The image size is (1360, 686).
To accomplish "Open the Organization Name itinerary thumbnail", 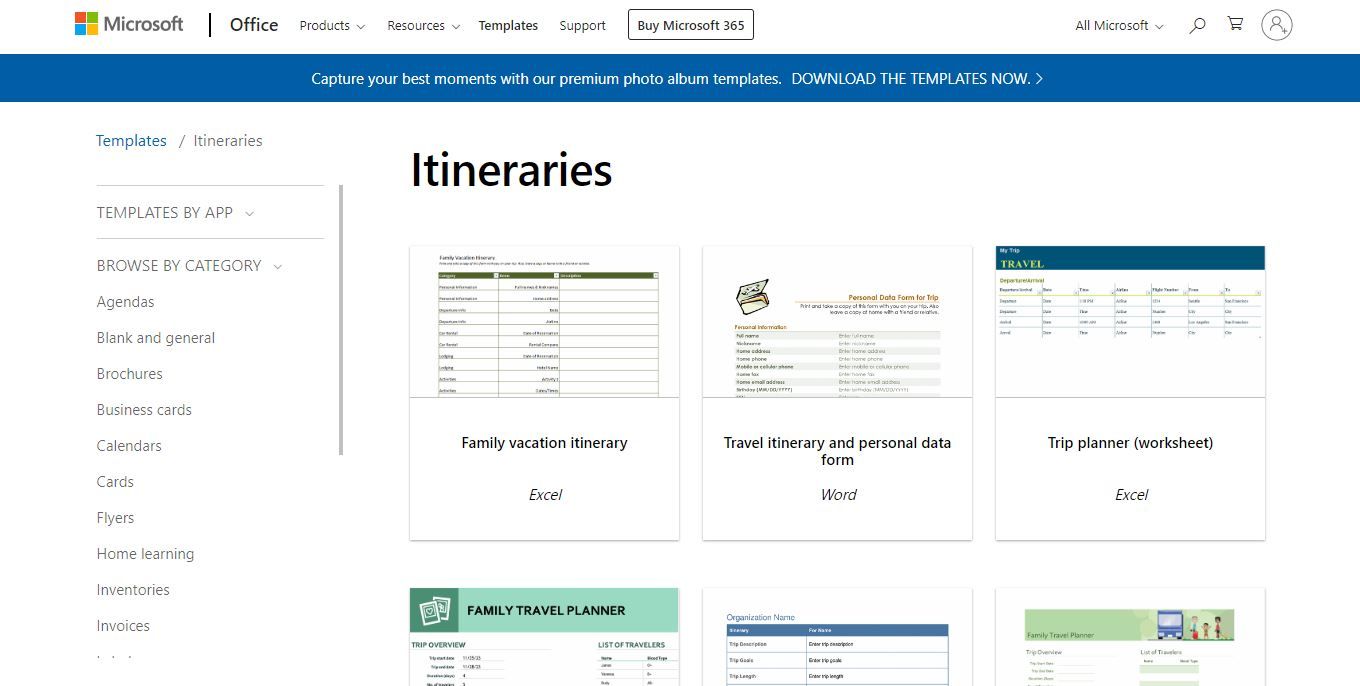I will click(x=838, y=637).
